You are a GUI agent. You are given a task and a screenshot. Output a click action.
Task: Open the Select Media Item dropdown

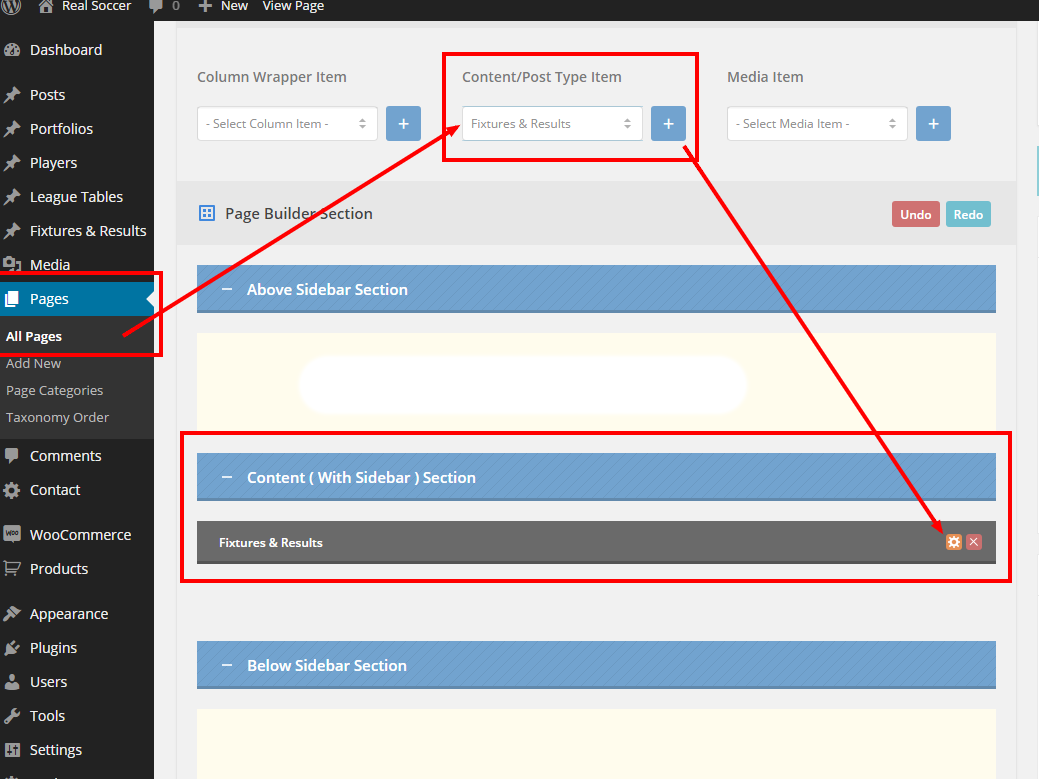817,124
